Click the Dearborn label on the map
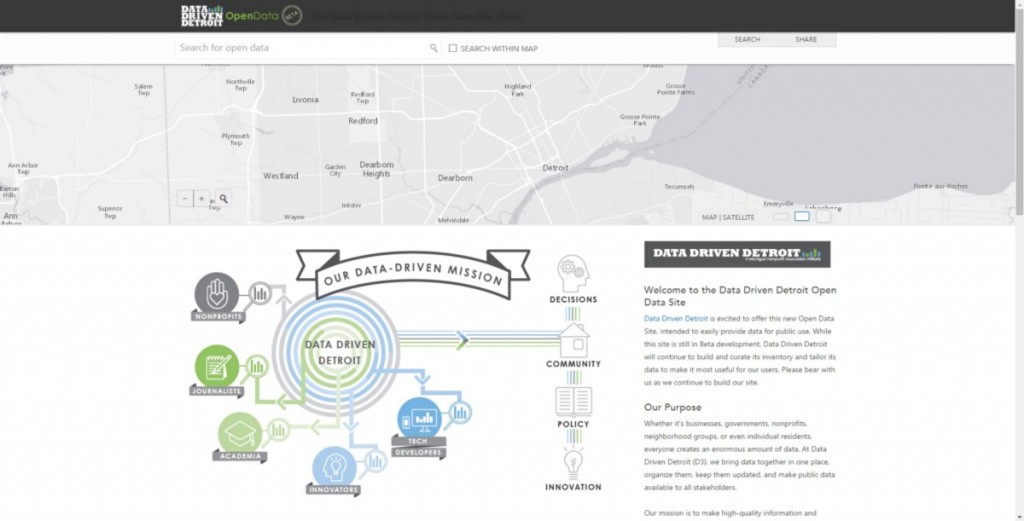 (455, 178)
